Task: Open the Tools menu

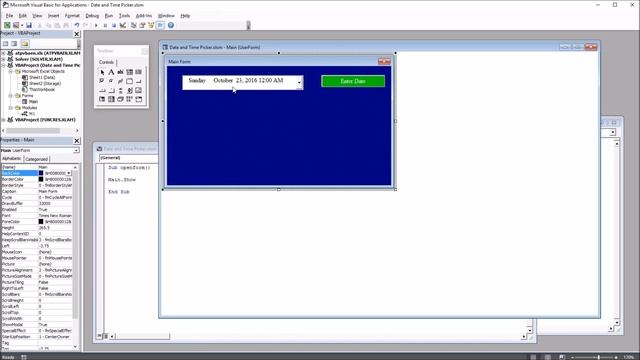Action: pos(124,16)
